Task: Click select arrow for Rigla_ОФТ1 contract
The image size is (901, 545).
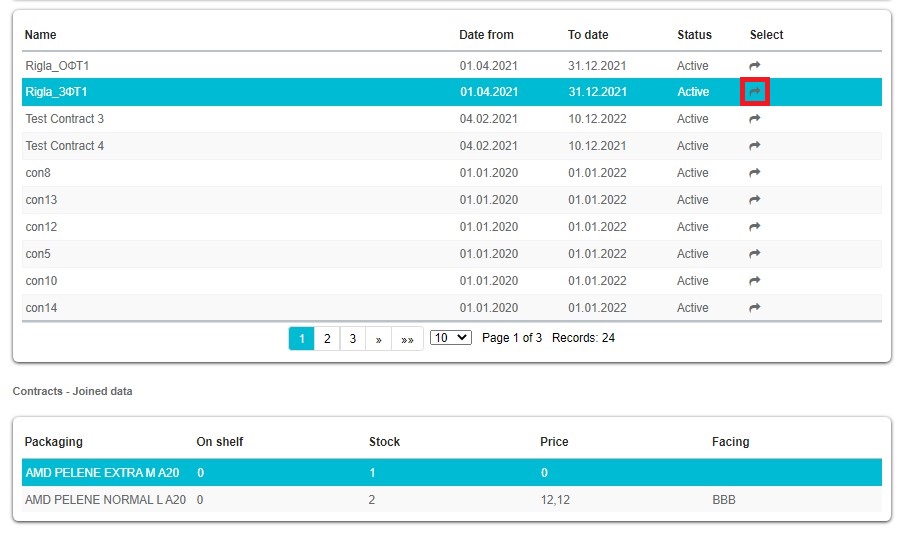Action: [755, 66]
